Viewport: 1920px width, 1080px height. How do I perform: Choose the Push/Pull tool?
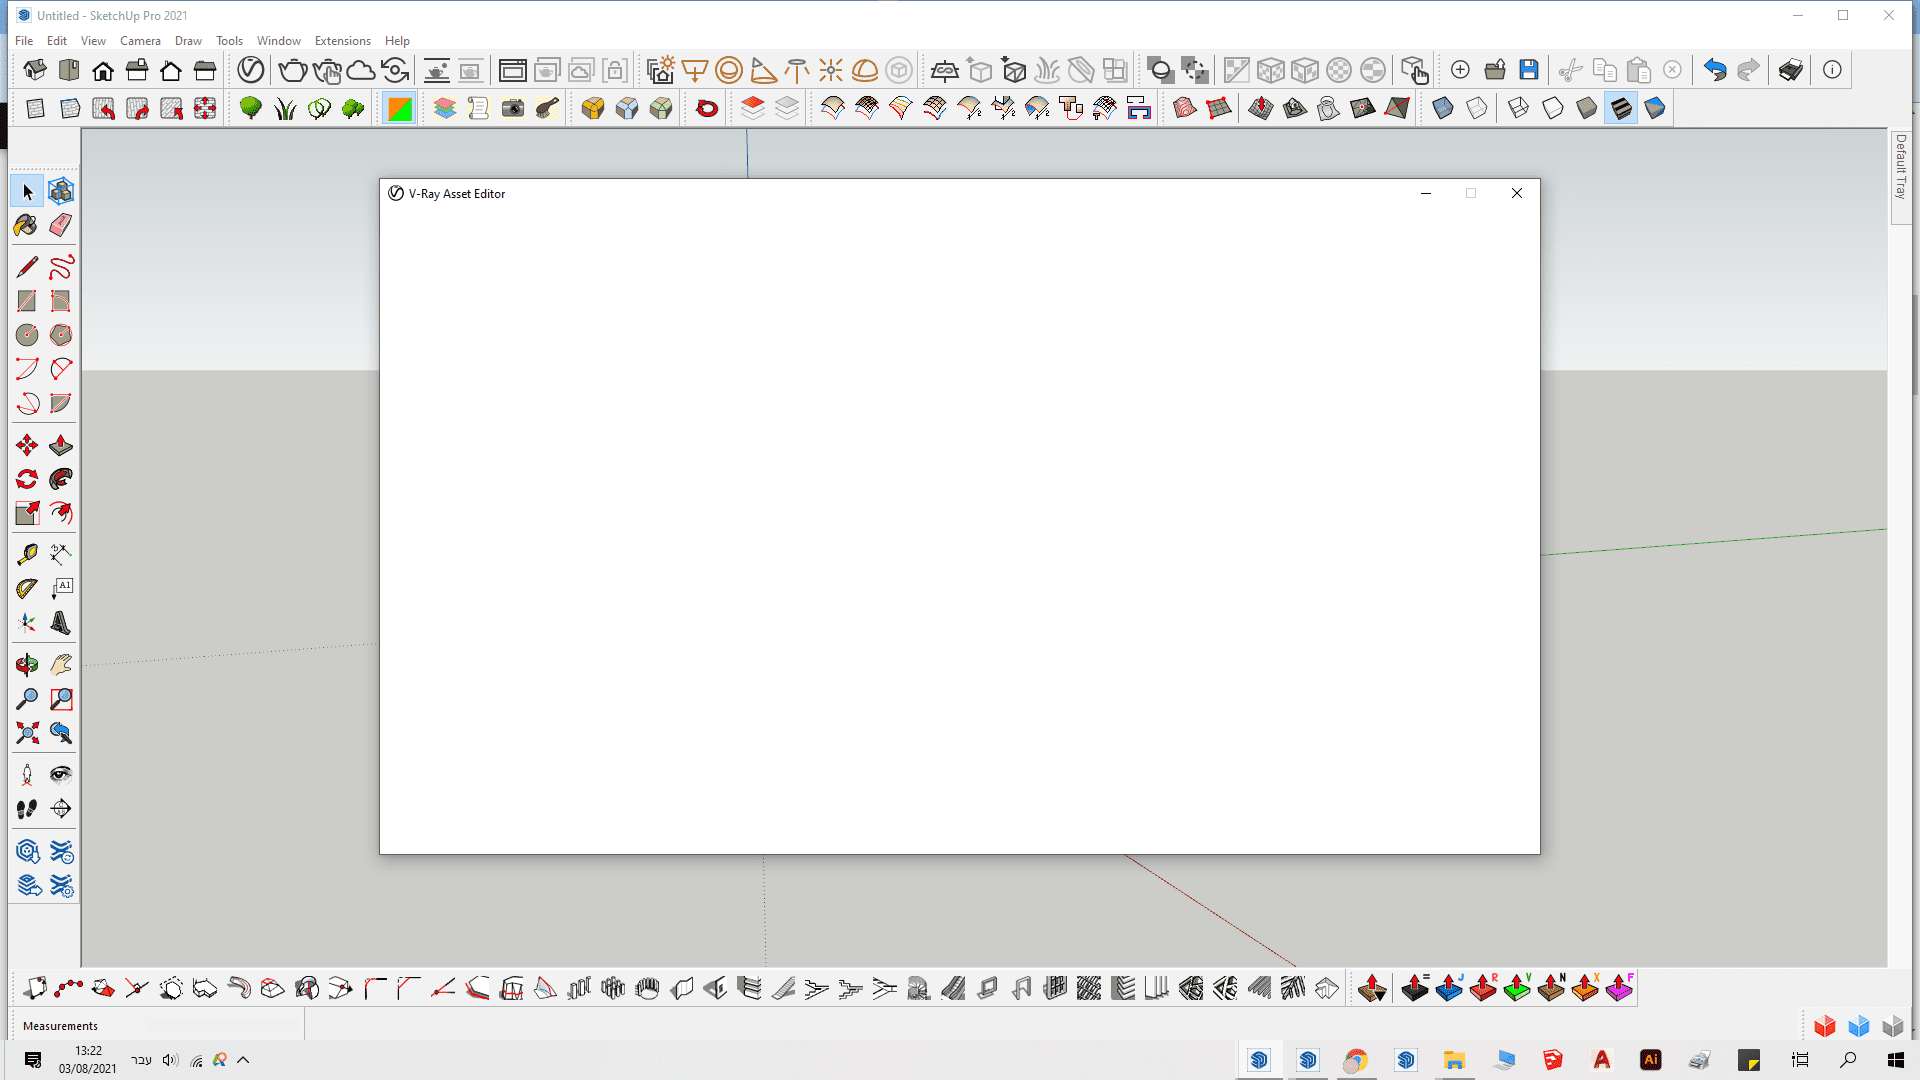click(x=61, y=445)
